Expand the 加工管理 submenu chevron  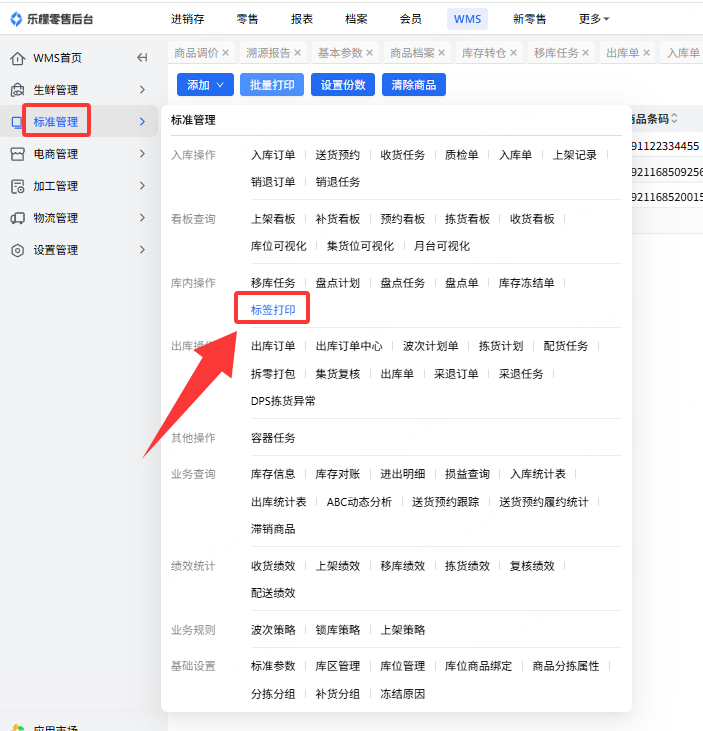pyautogui.click(x=142, y=186)
